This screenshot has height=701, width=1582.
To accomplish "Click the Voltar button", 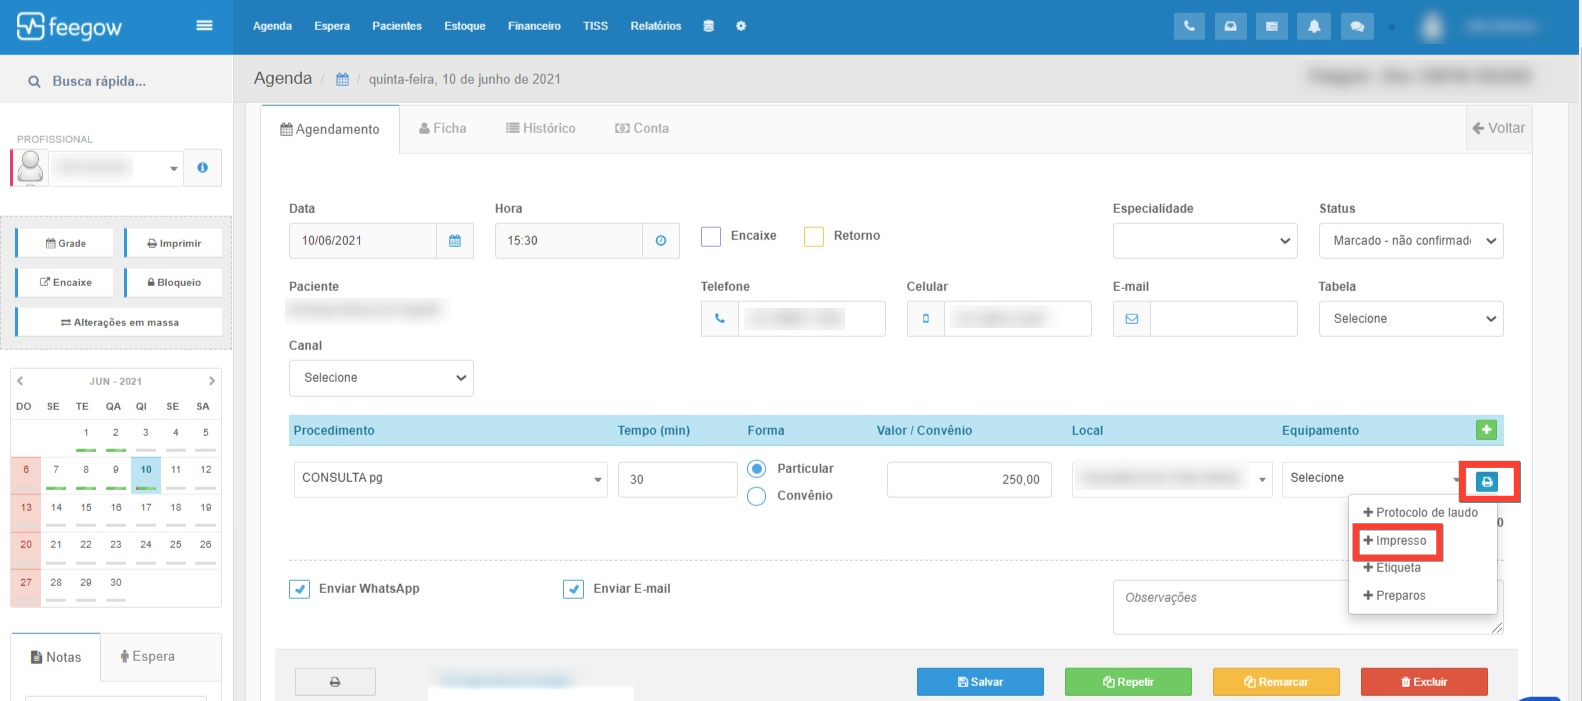I will click(1498, 128).
